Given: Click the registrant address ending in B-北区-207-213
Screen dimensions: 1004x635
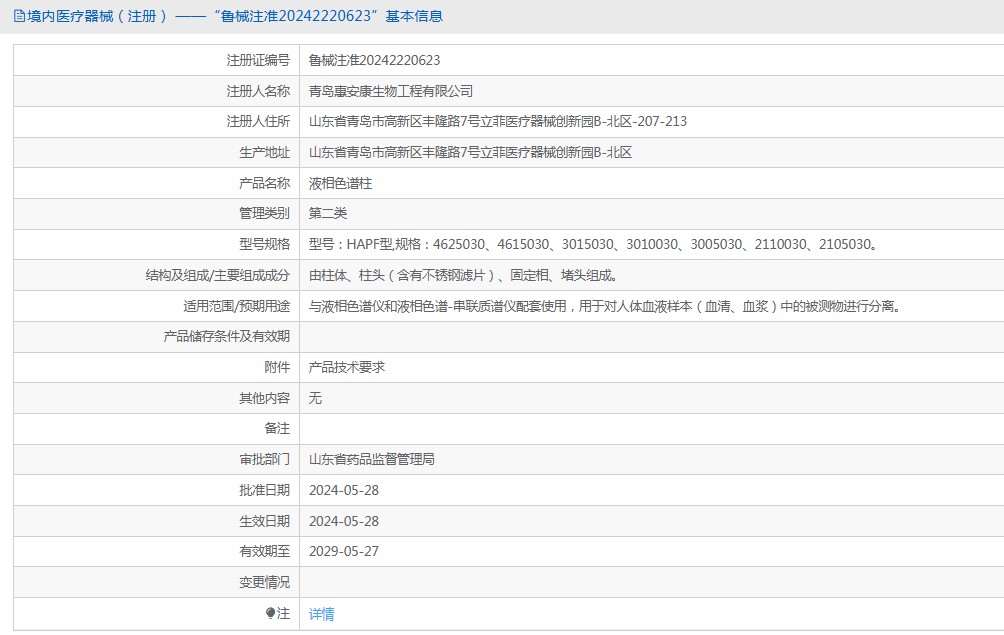Looking at the screenshot, I should [x=497, y=122].
